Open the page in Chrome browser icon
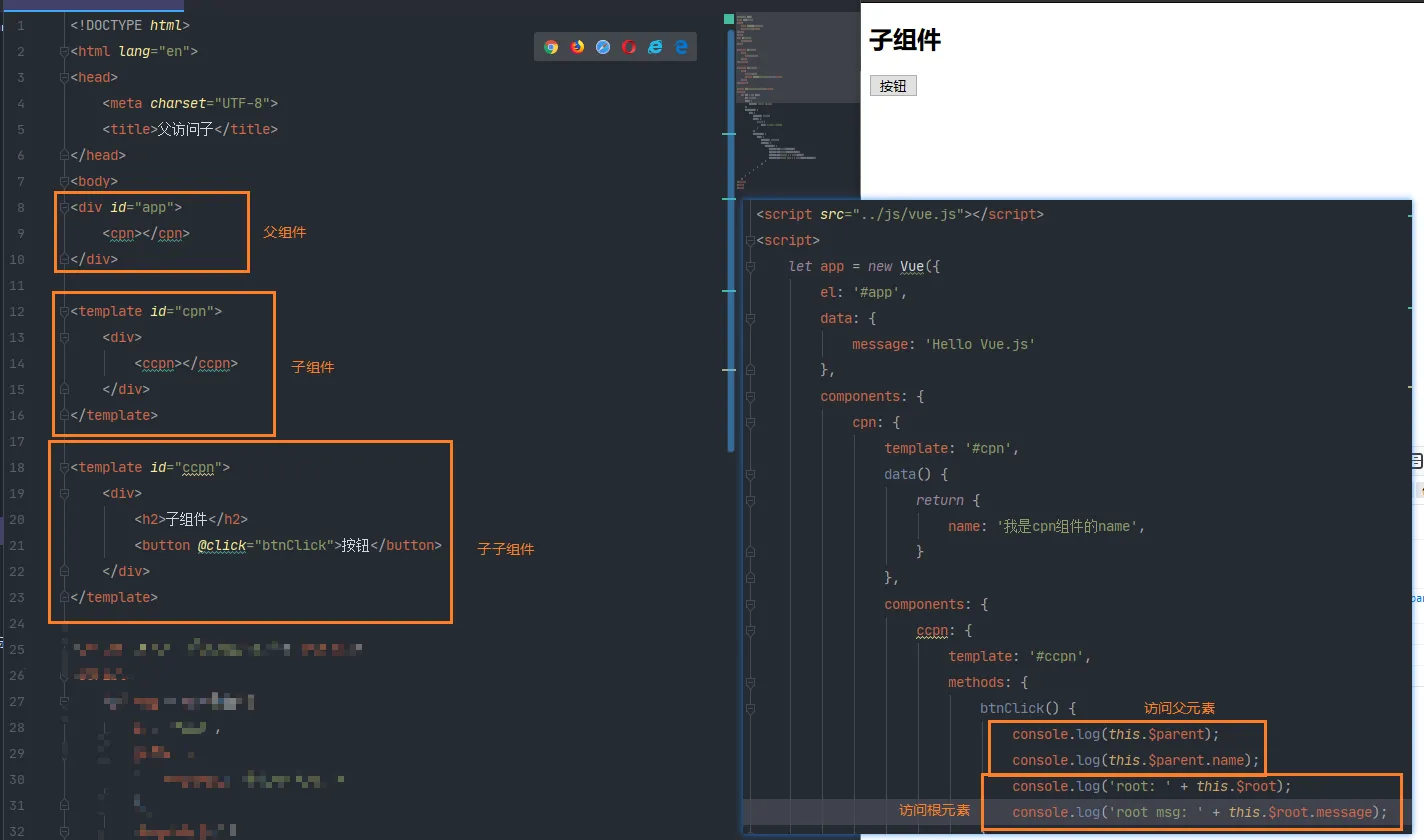This screenshot has height=840, width=1424. 551,47
